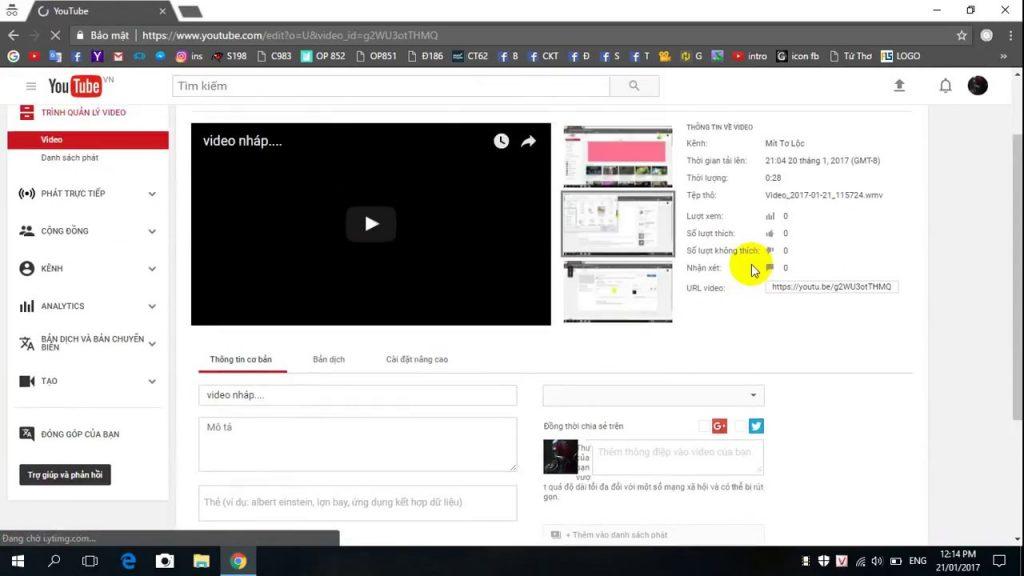
Task: Click the share arrow on the video player
Action: pyautogui.click(x=528, y=141)
